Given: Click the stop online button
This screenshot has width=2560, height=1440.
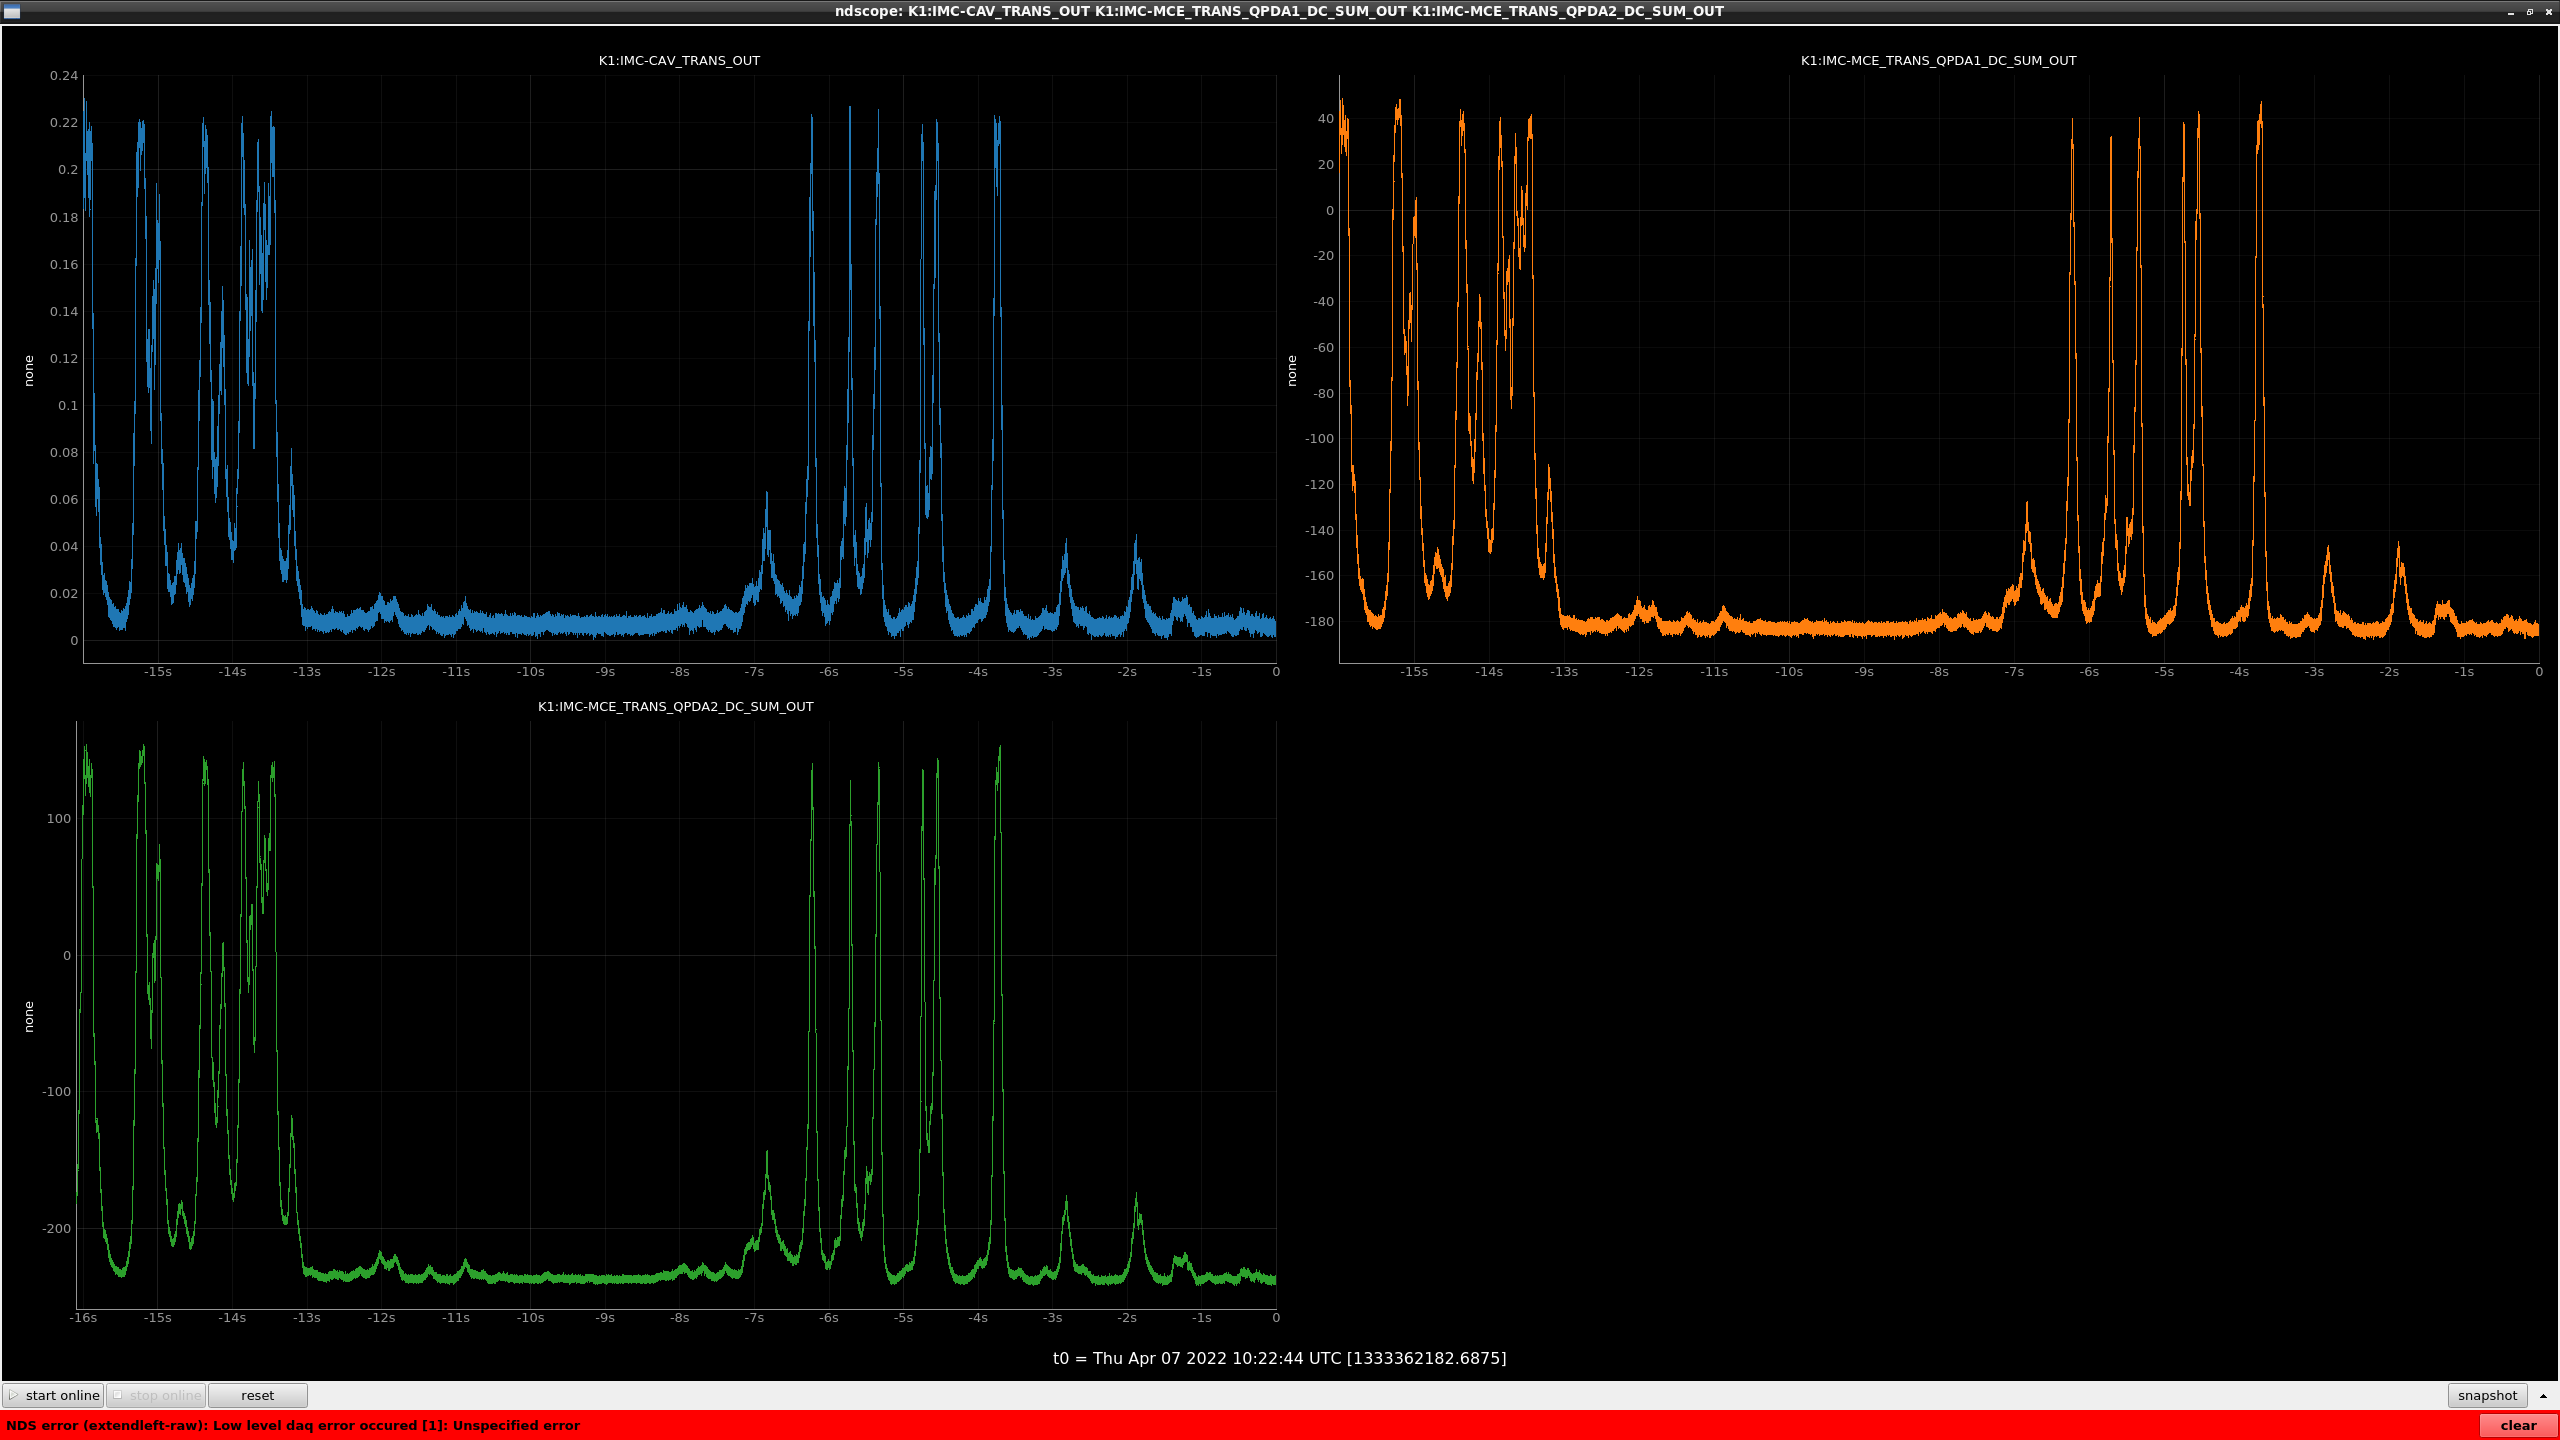Looking at the screenshot, I should (156, 1395).
